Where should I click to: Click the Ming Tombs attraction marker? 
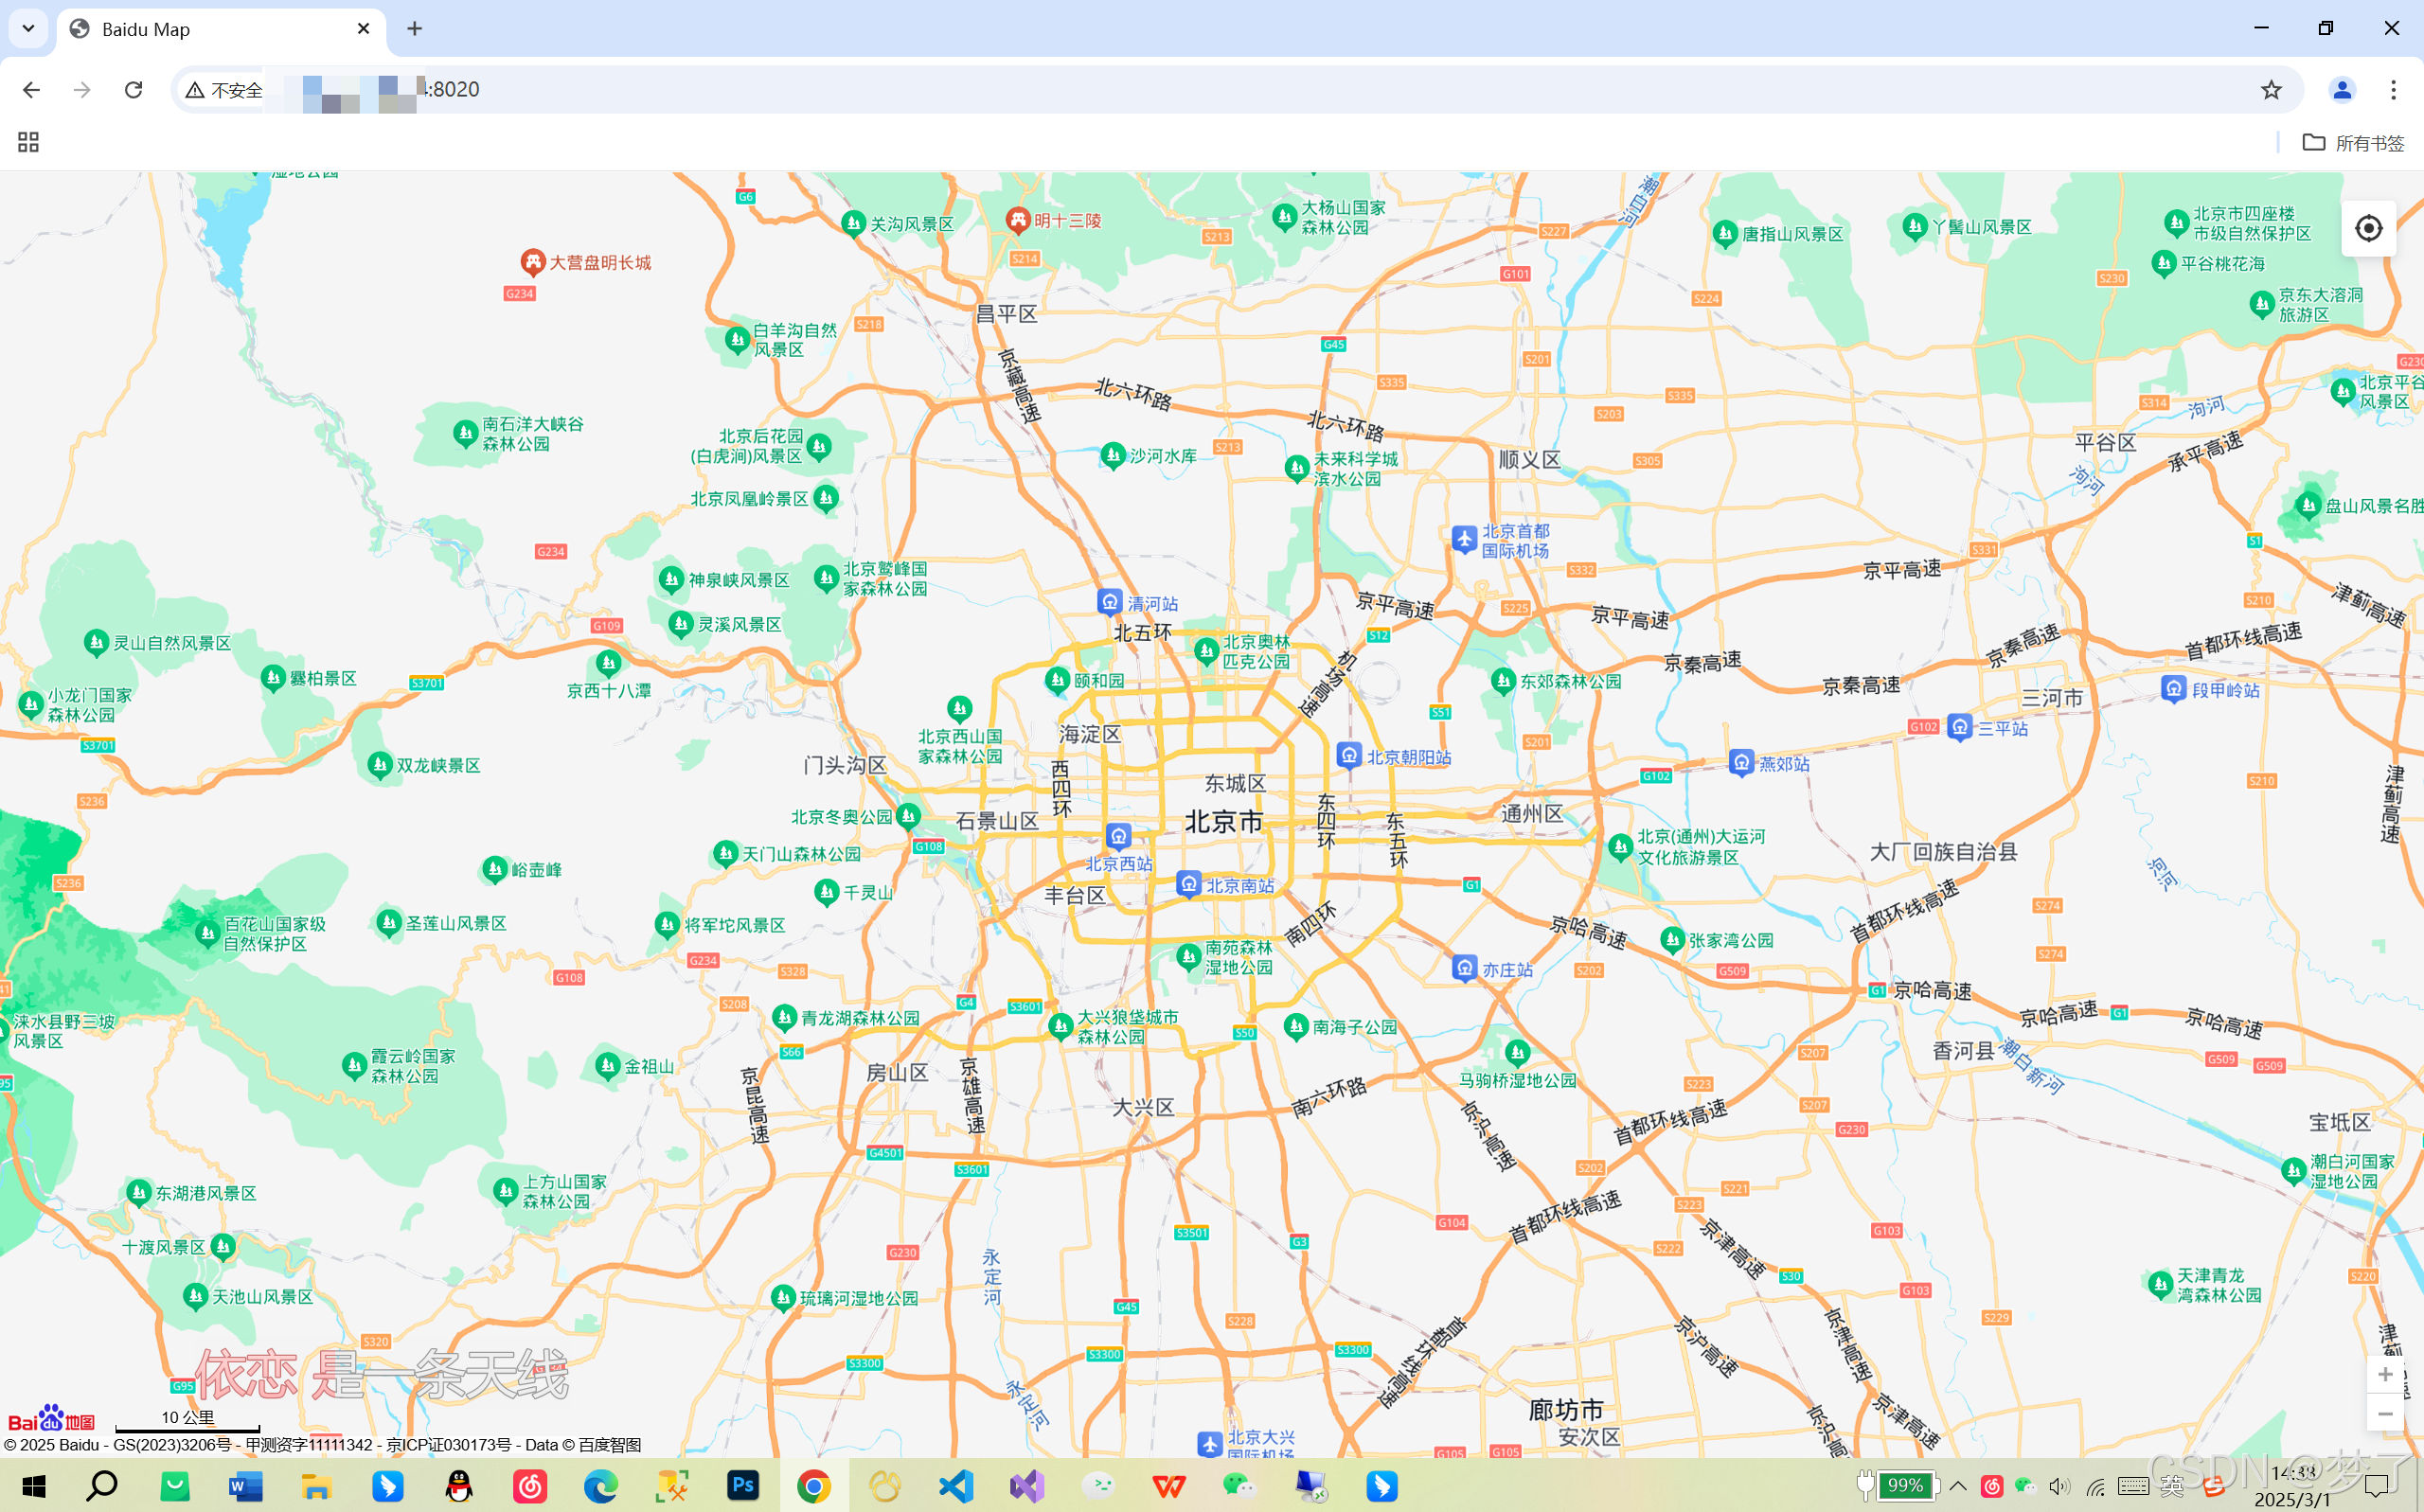[1018, 220]
